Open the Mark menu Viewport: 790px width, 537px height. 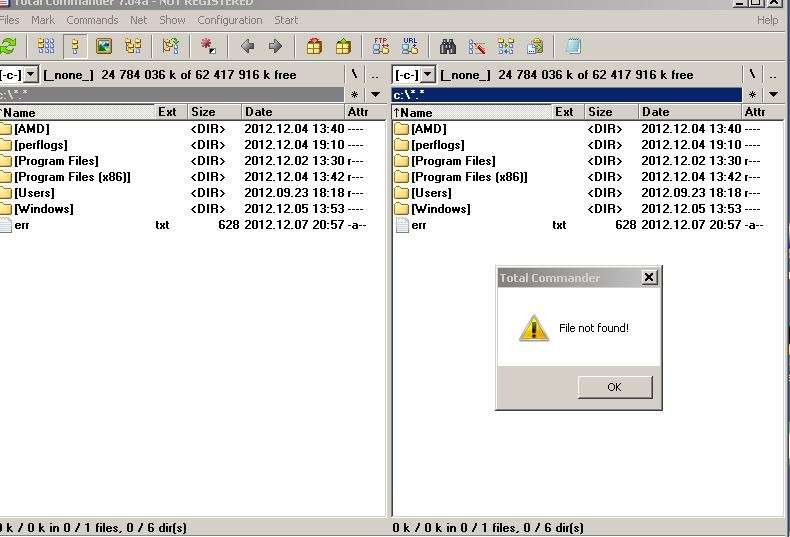43,20
